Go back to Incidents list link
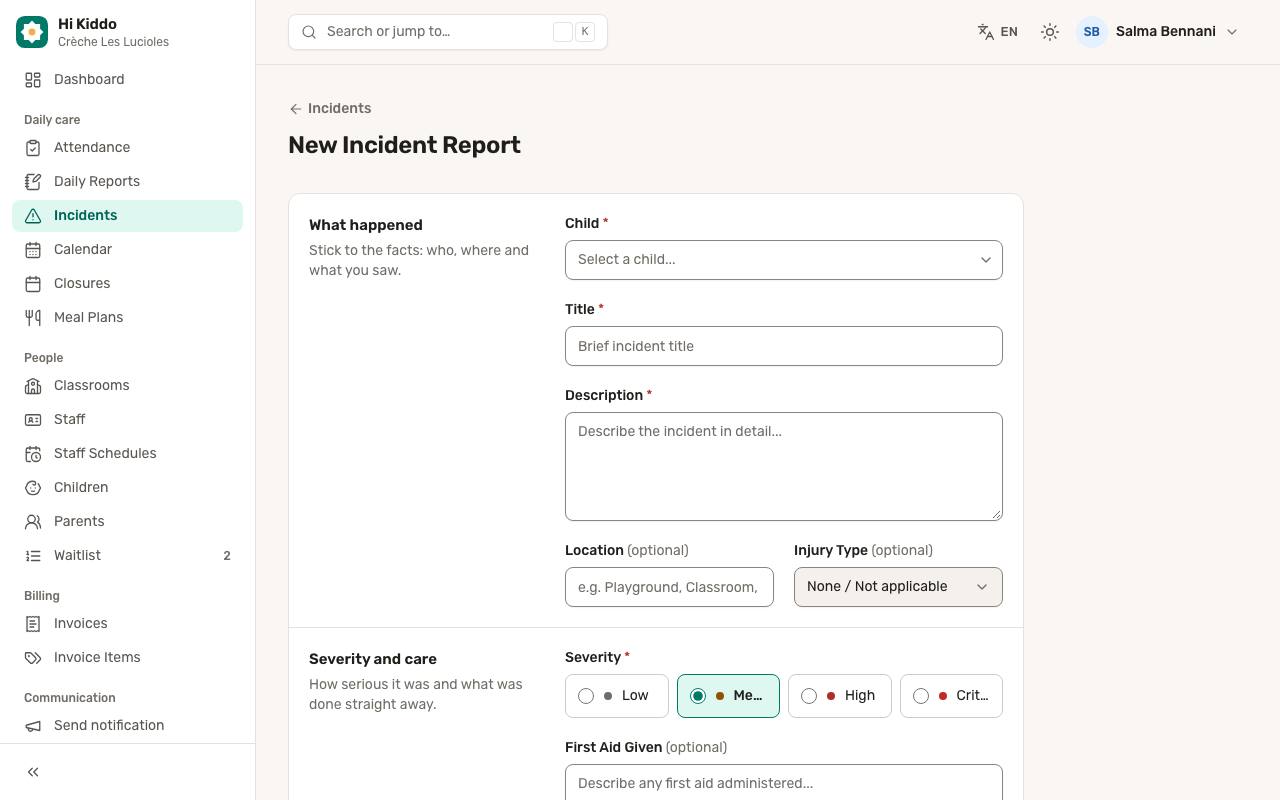This screenshot has height=800, width=1280. tap(330, 108)
